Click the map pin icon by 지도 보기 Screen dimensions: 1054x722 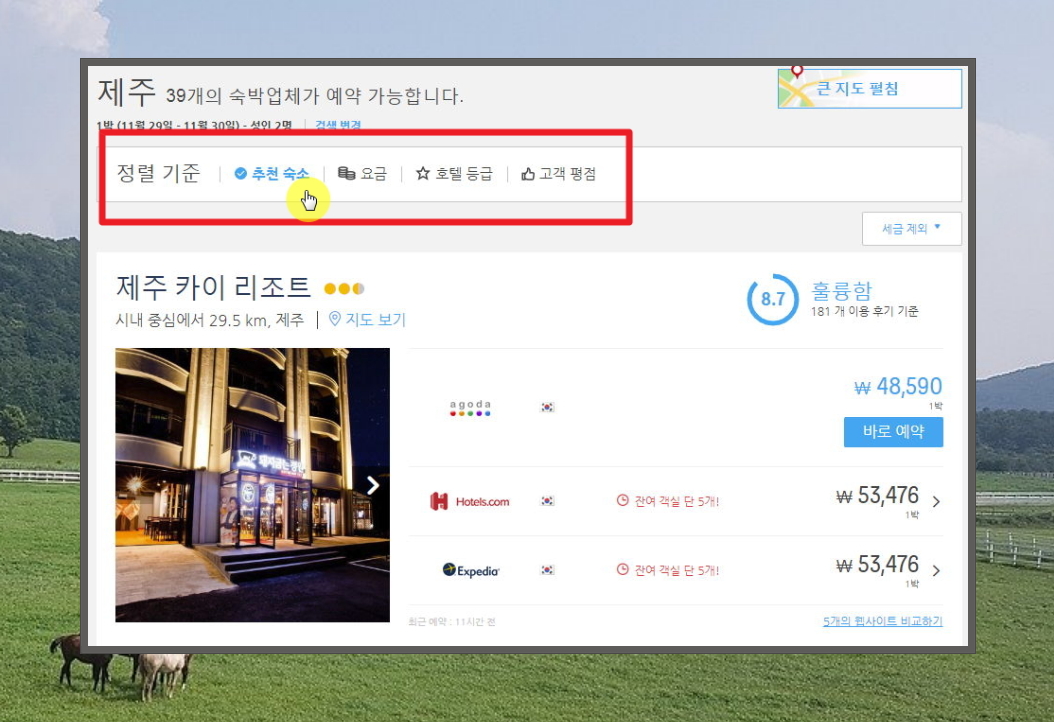click(x=334, y=319)
